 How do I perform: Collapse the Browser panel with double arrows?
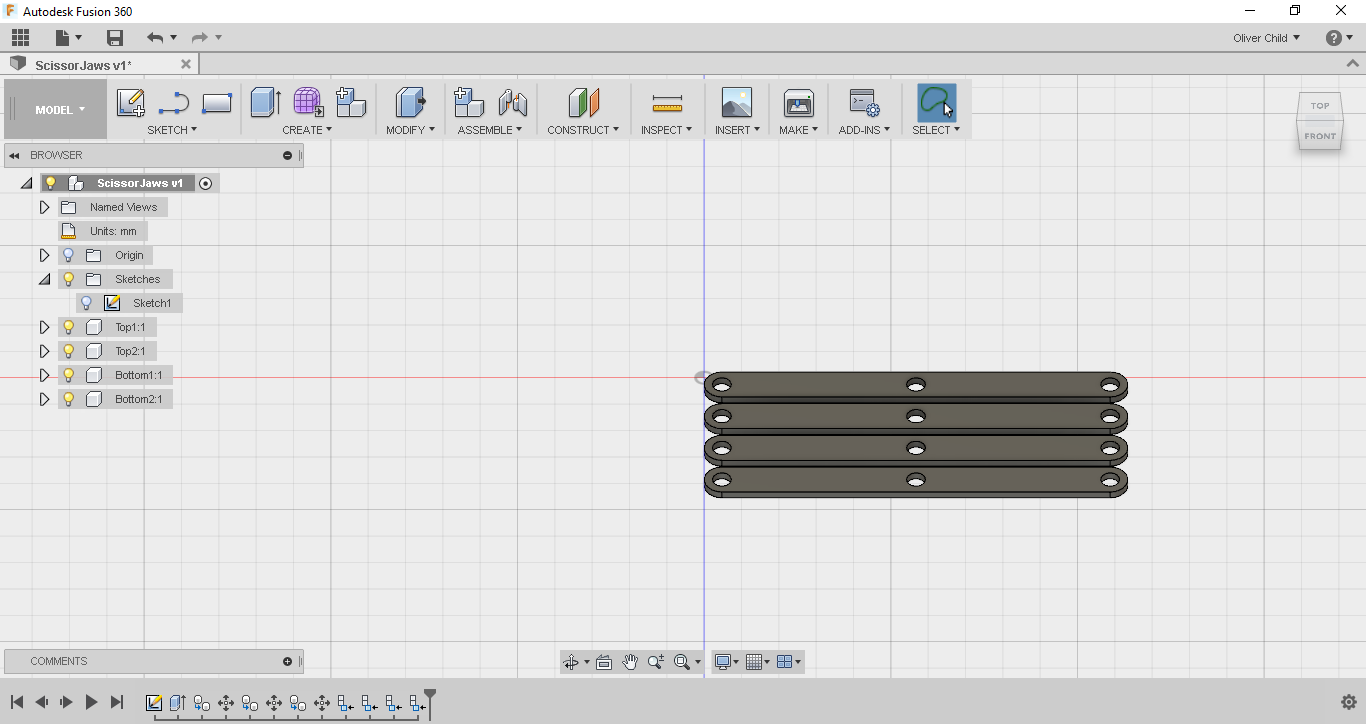[15, 155]
